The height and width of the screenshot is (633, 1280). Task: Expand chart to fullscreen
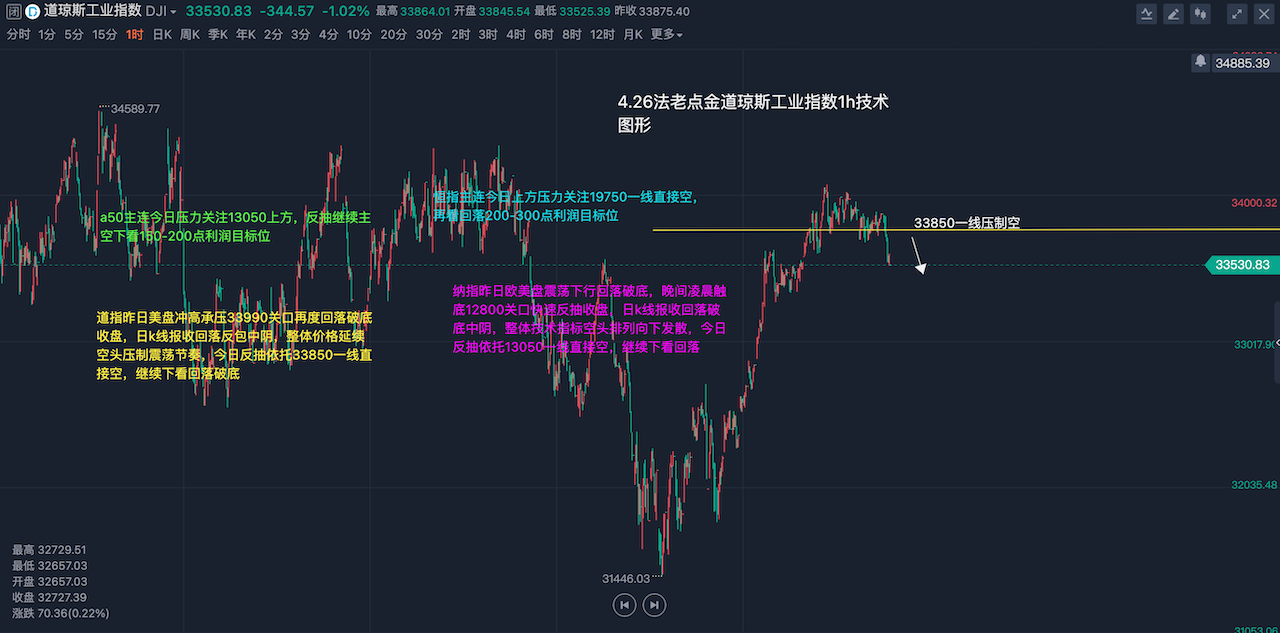pyautogui.click(x=1237, y=13)
